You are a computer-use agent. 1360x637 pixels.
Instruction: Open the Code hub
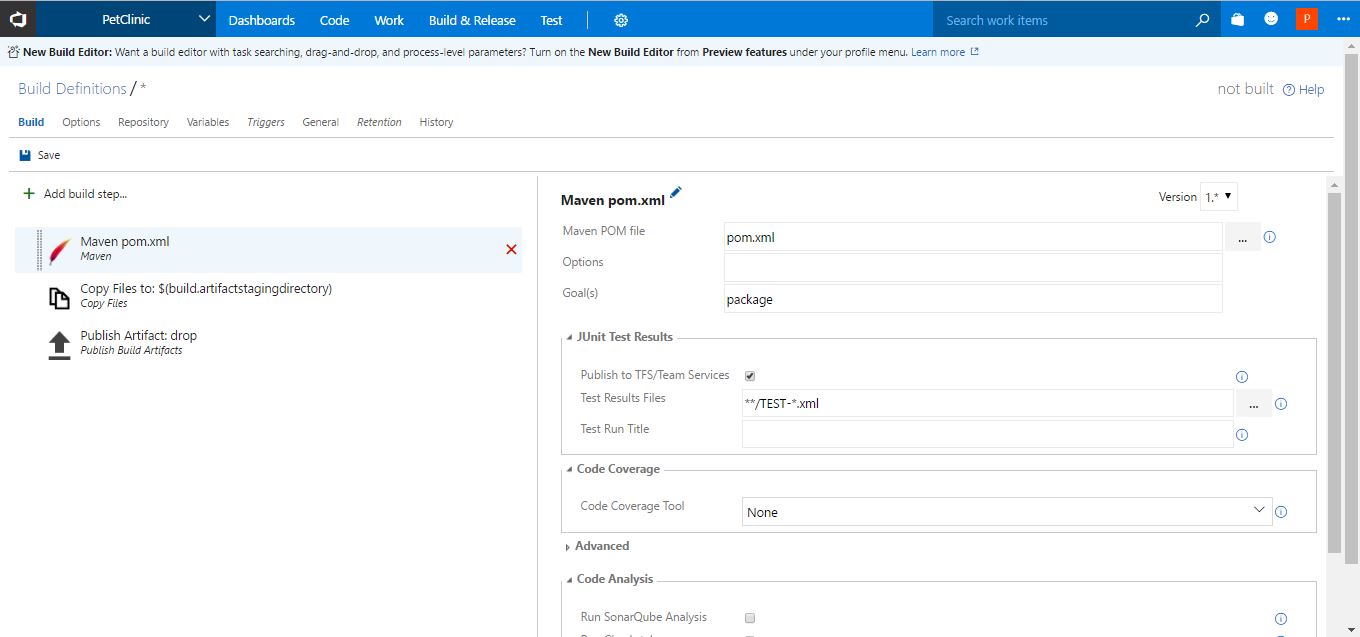click(x=335, y=20)
